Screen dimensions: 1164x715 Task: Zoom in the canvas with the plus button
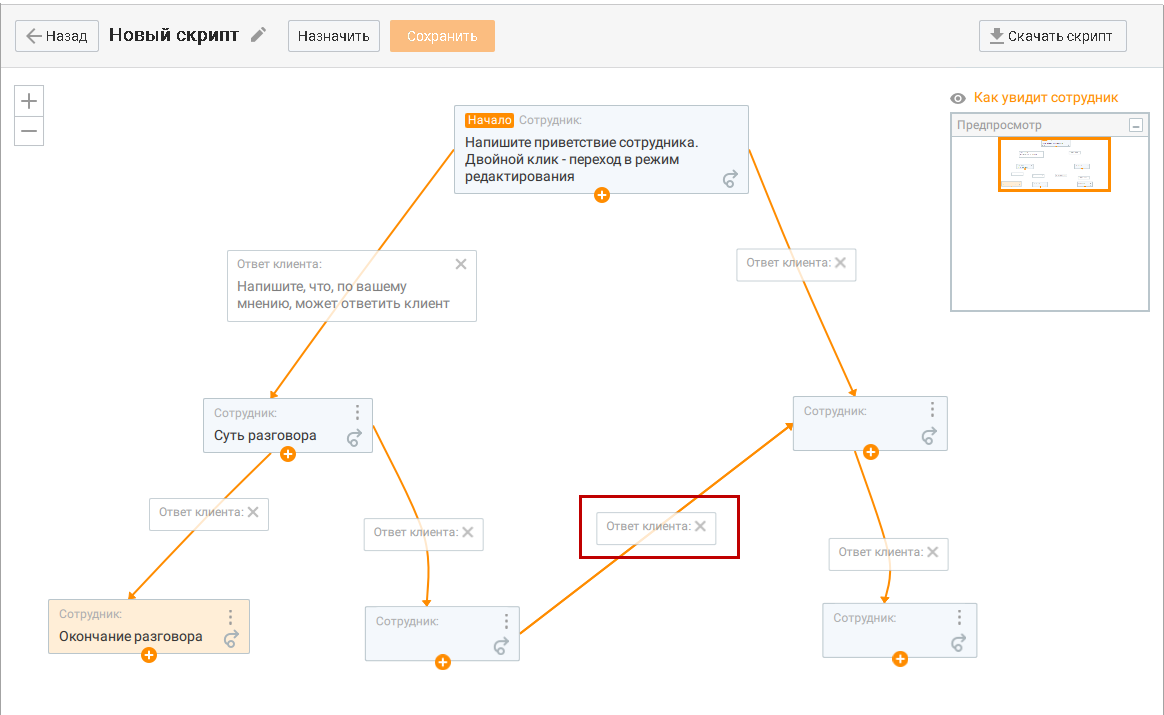point(29,101)
